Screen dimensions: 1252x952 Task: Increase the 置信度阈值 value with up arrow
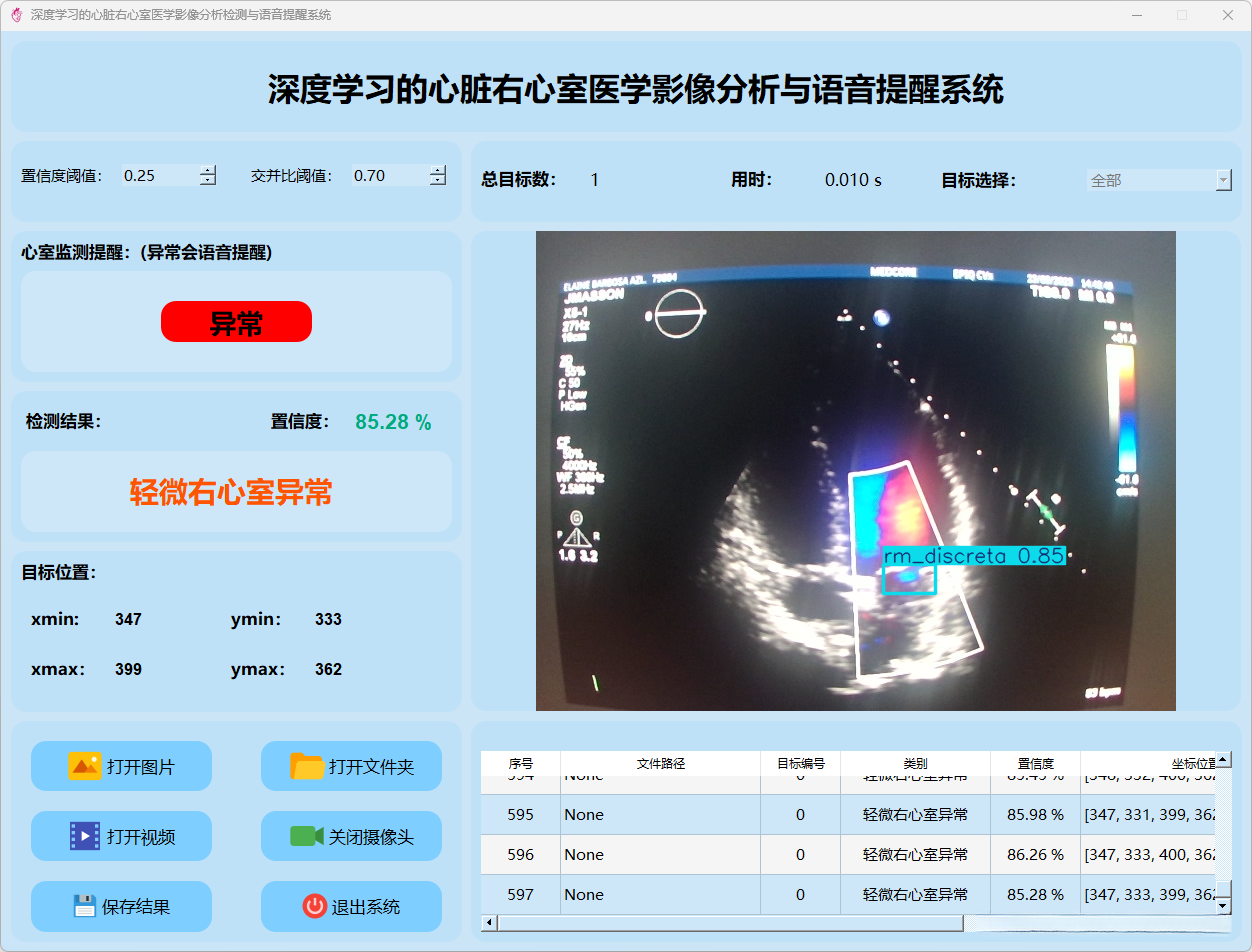208,170
